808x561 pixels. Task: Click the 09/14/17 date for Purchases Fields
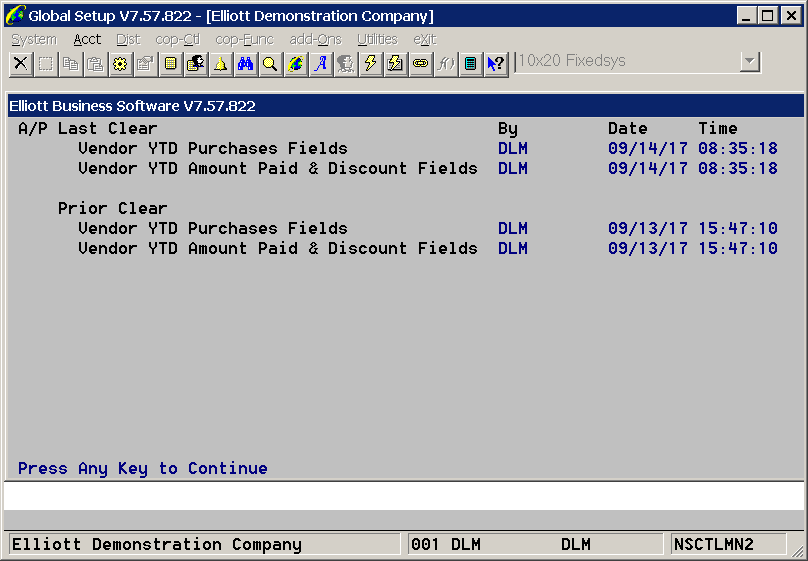click(x=648, y=148)
